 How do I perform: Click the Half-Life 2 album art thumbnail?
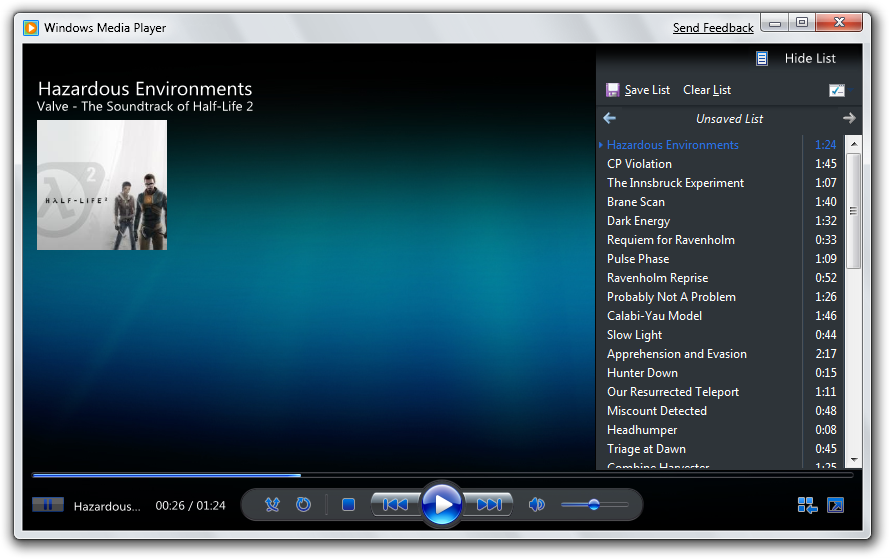point(102,185)
